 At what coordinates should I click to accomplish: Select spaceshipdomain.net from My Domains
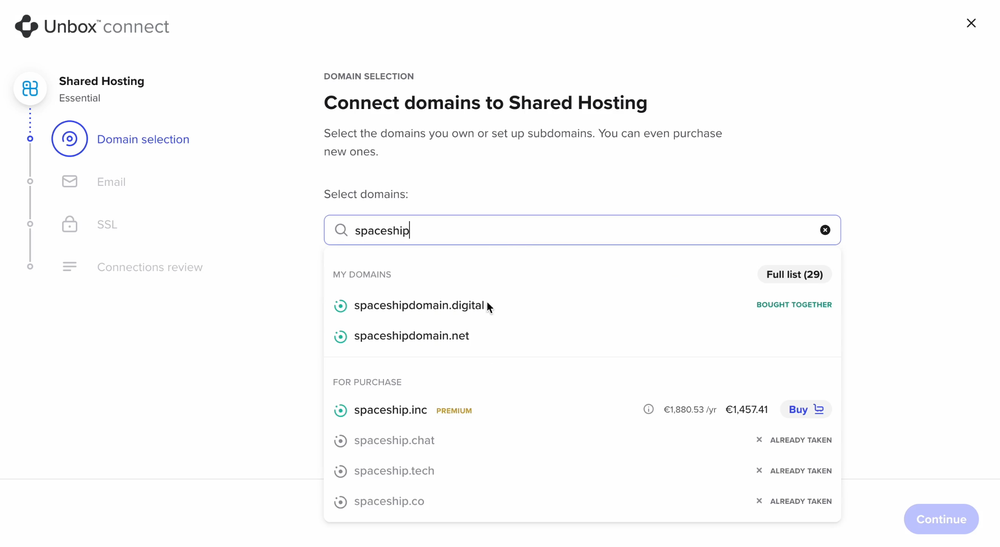pos(411,336)
